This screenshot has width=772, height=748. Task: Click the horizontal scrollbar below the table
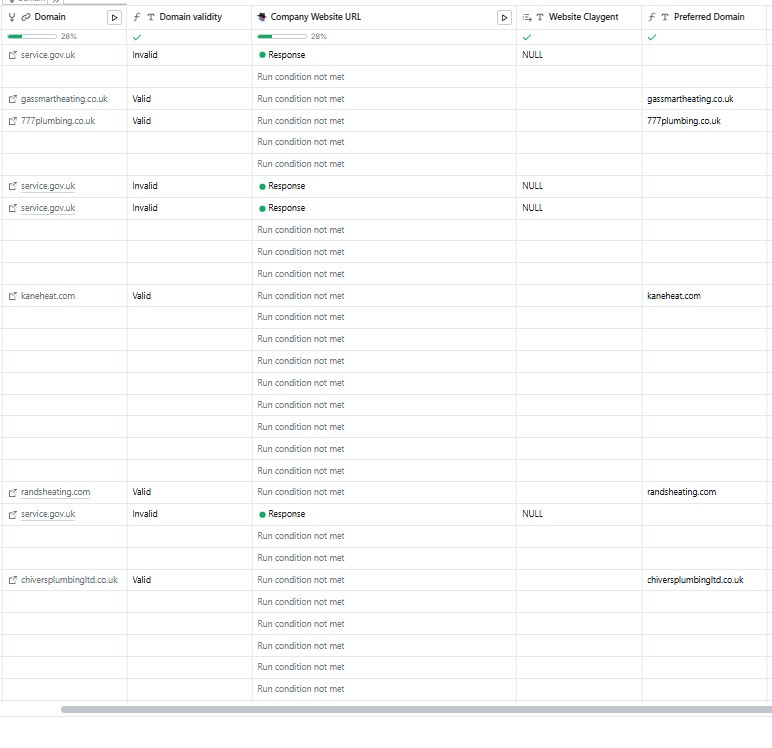(x=416, y=710)
